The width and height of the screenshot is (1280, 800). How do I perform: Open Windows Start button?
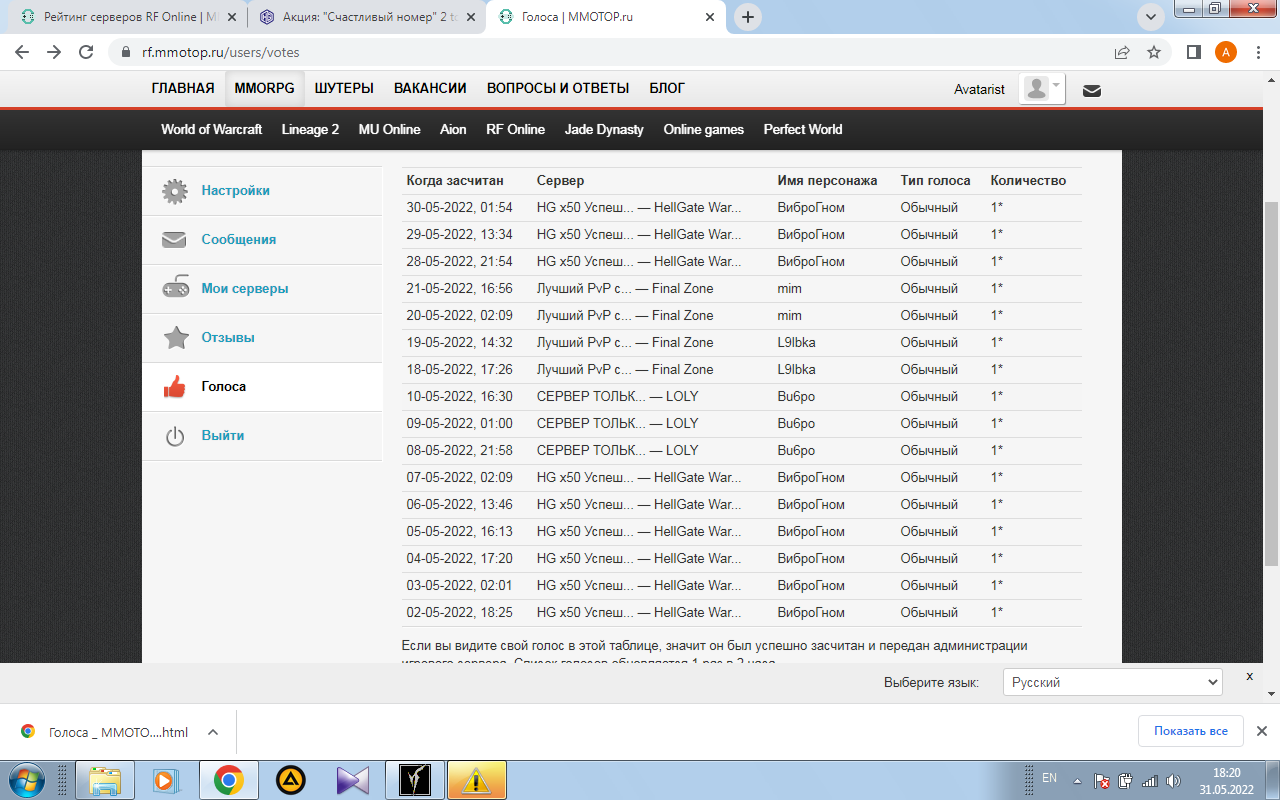tap(27, 780)
